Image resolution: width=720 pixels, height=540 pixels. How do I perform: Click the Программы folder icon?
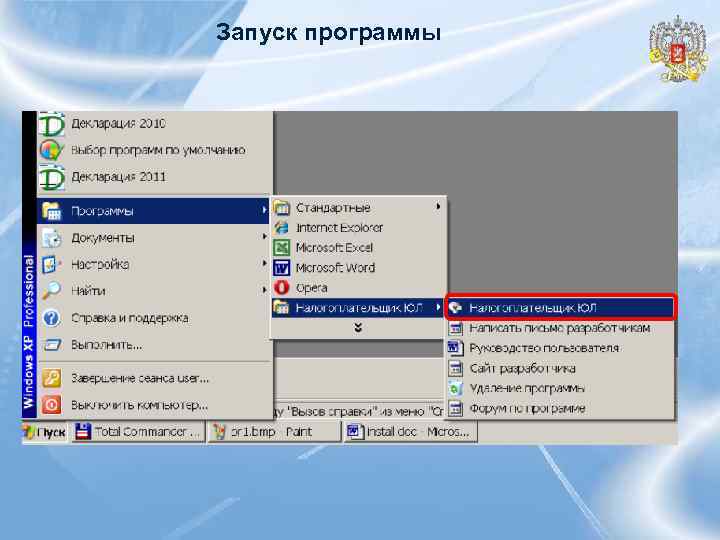click(51, 211)
